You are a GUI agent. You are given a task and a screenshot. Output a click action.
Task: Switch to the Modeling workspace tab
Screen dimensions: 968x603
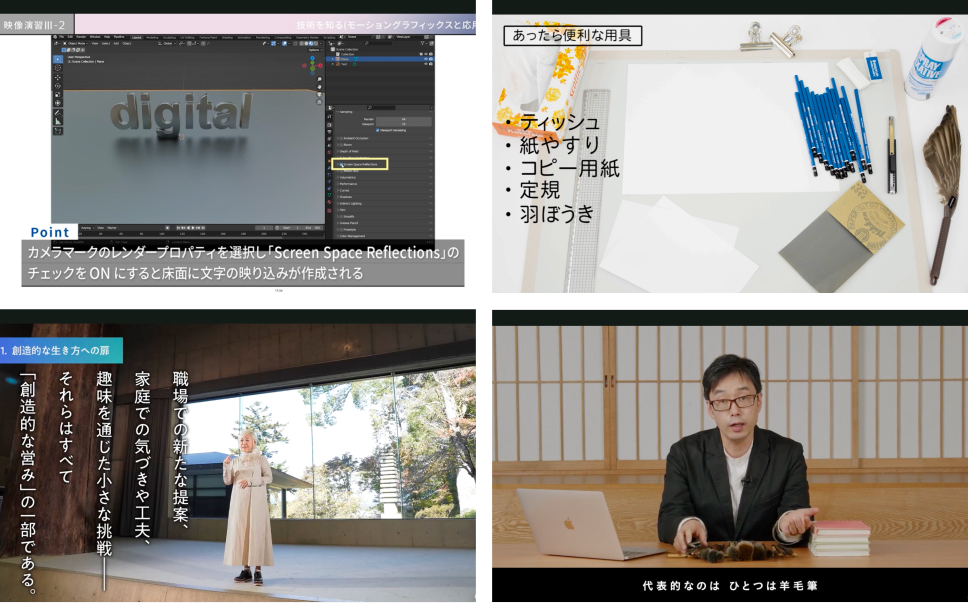tap(152, 36)
